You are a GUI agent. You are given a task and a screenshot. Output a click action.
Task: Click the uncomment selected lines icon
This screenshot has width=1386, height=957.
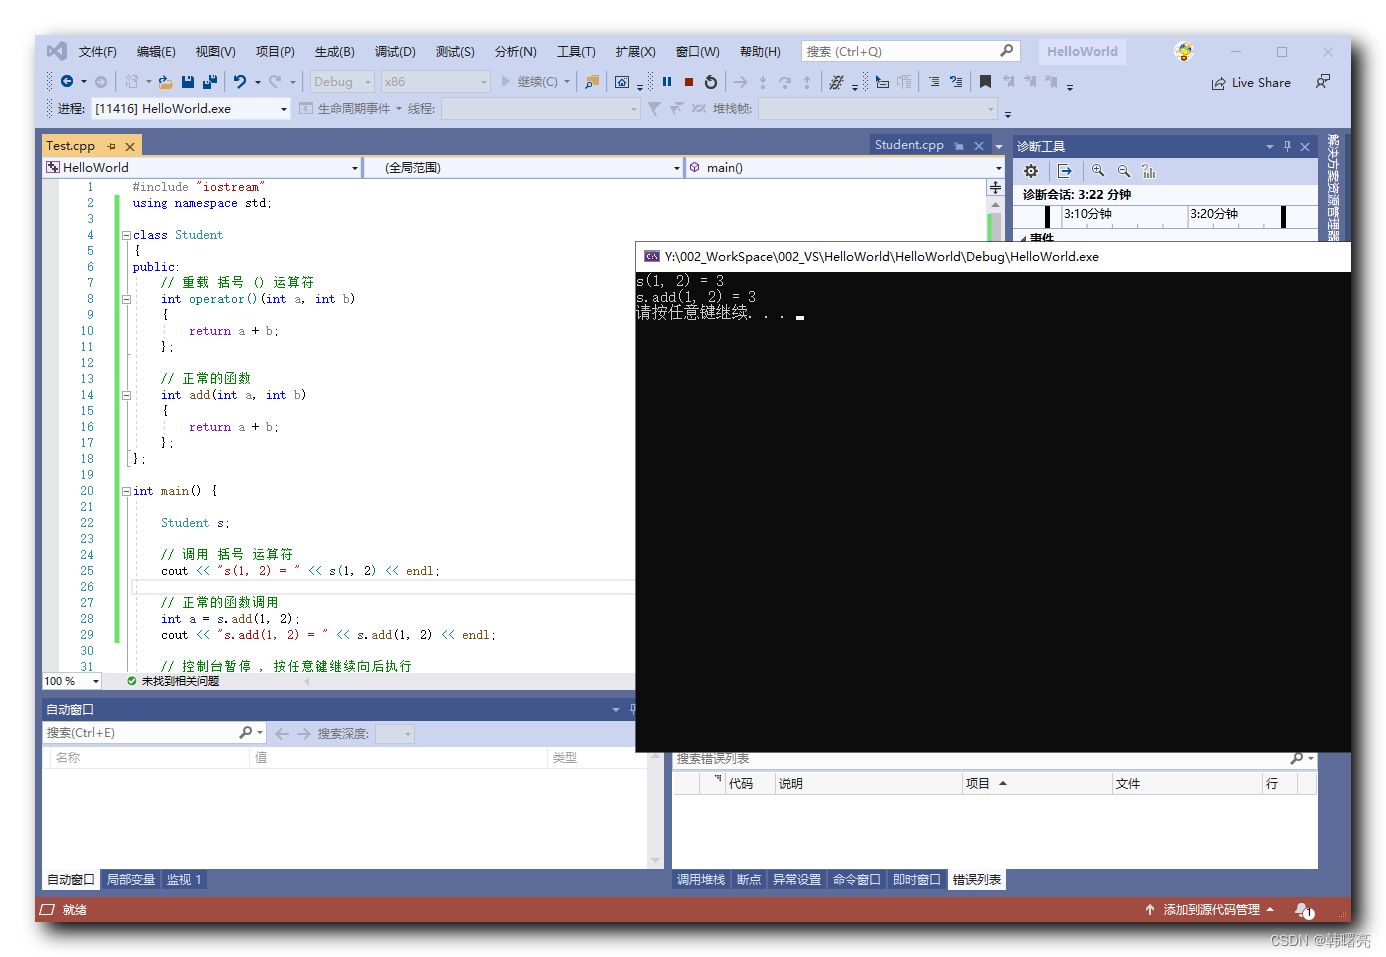click(956, 82)
